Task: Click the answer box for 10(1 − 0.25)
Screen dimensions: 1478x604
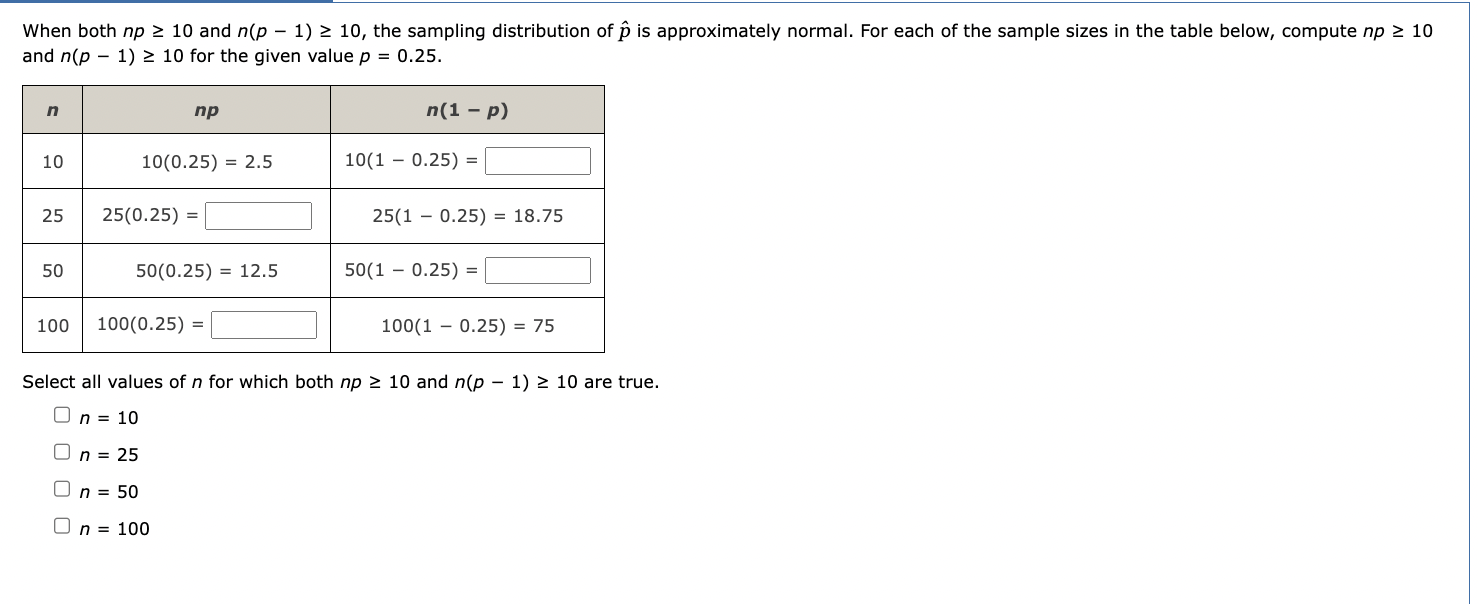Action: pos(537,161)
